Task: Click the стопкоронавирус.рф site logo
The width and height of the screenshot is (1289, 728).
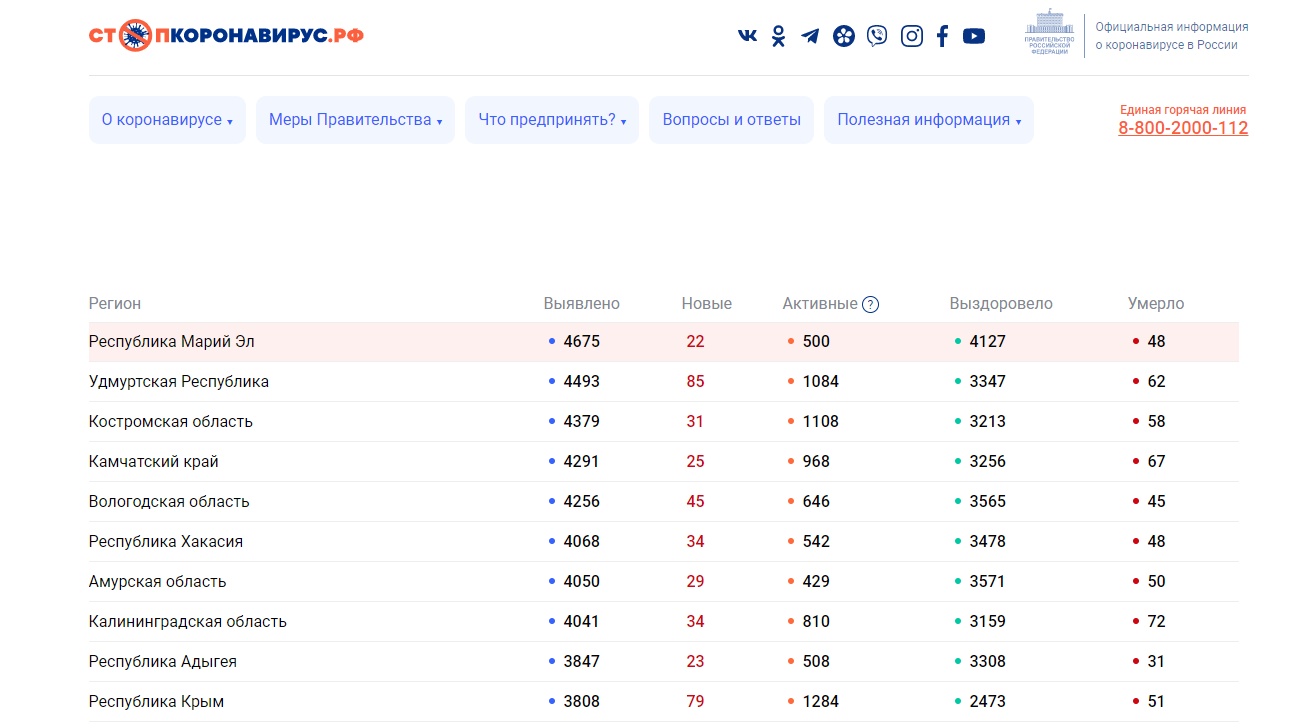Action: [x=226, y=35]
